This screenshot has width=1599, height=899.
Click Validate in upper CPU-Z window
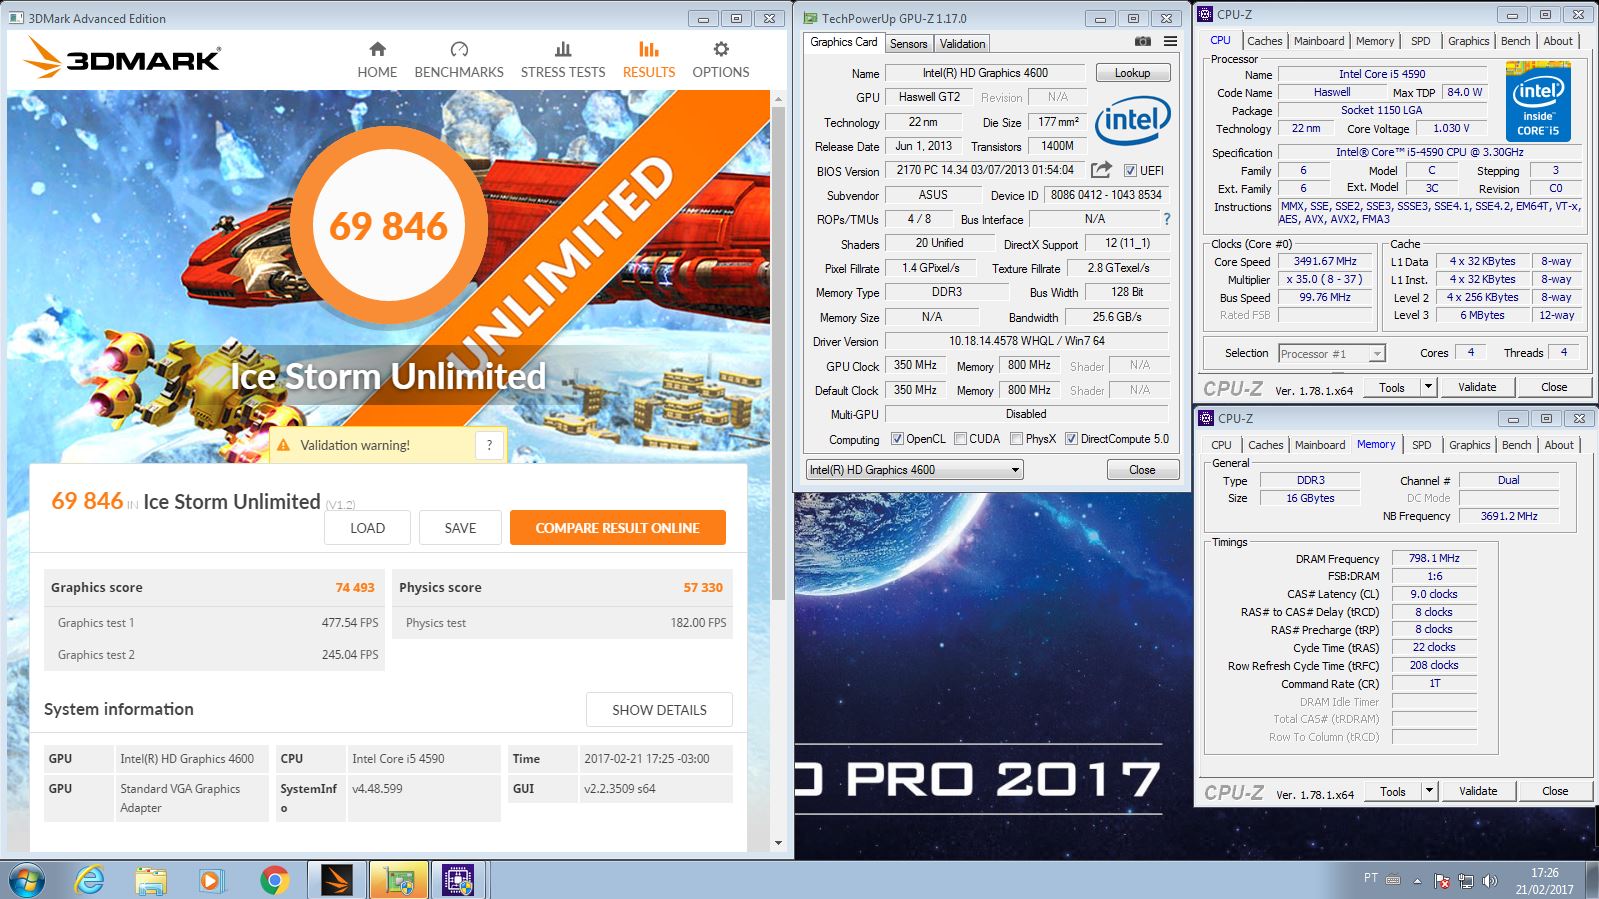pyautogui.click(x=1477, y=387)
